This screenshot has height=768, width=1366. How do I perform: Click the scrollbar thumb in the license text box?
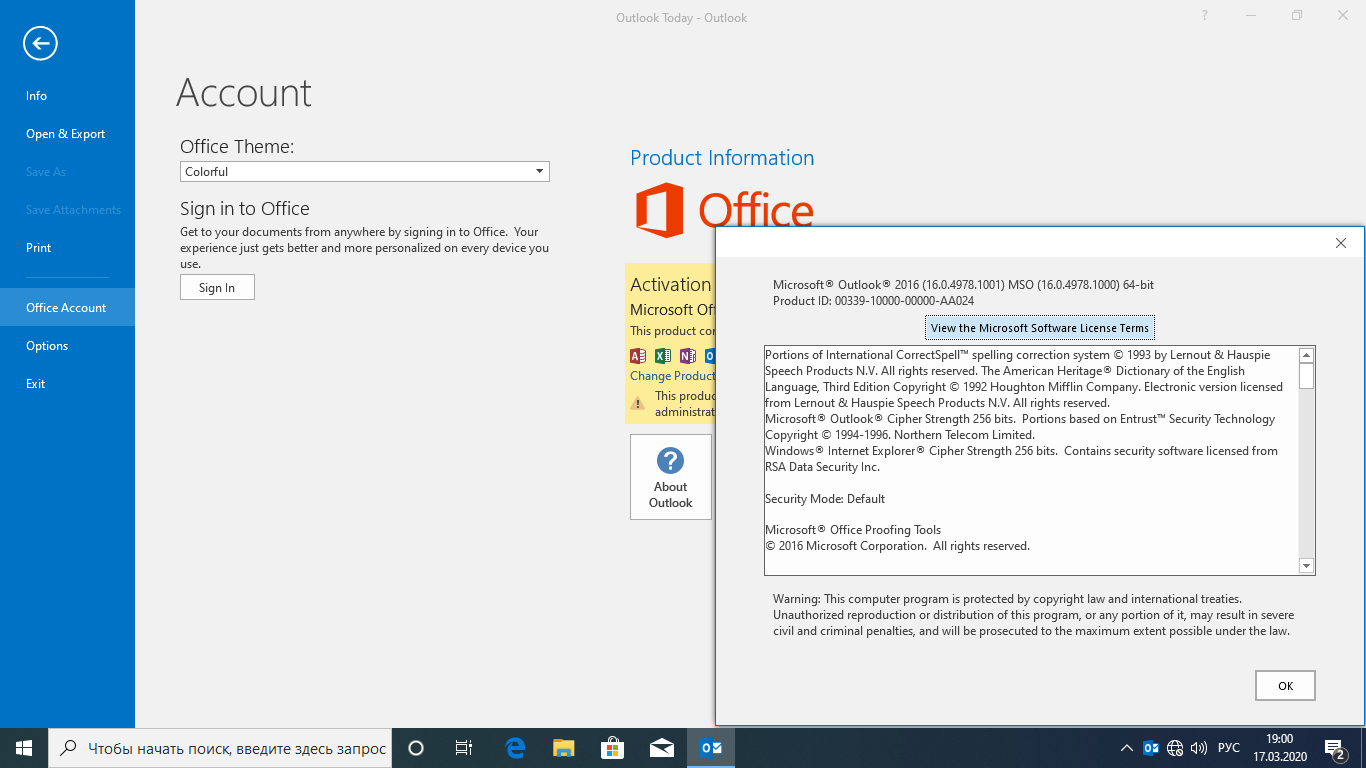[1306, 376]
